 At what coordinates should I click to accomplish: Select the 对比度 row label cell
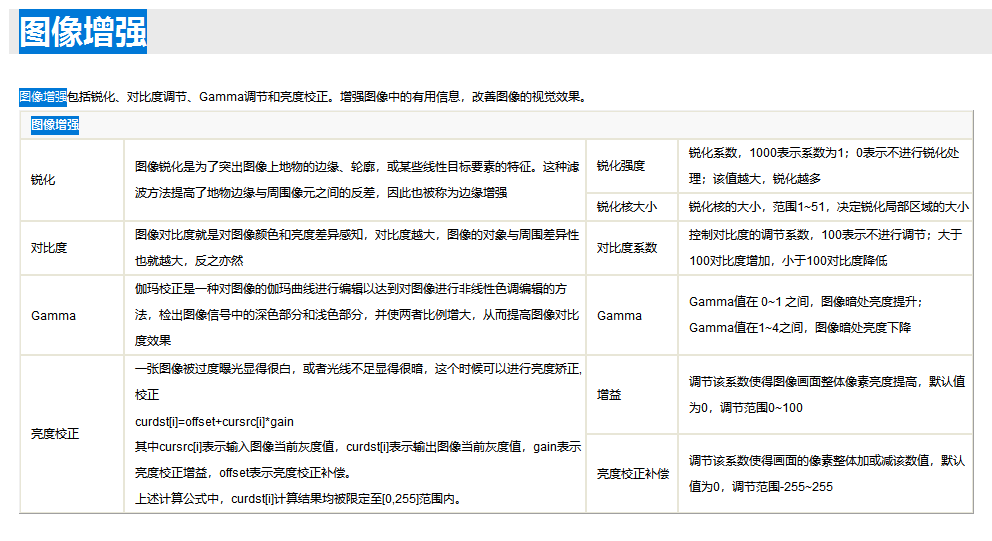(x=48, y=246)
